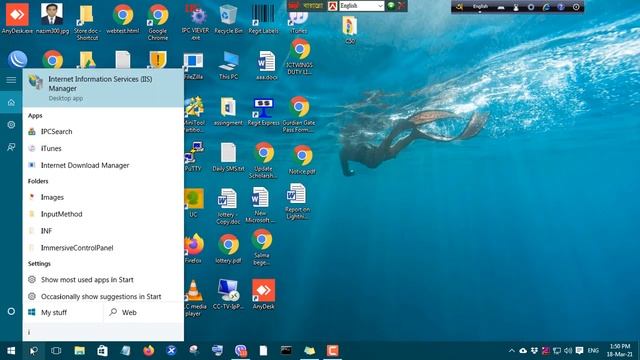This screenshot has width=640, height=360.
Task: Click the question mark icon in dark top bar
Action: [x=561, y=7]
